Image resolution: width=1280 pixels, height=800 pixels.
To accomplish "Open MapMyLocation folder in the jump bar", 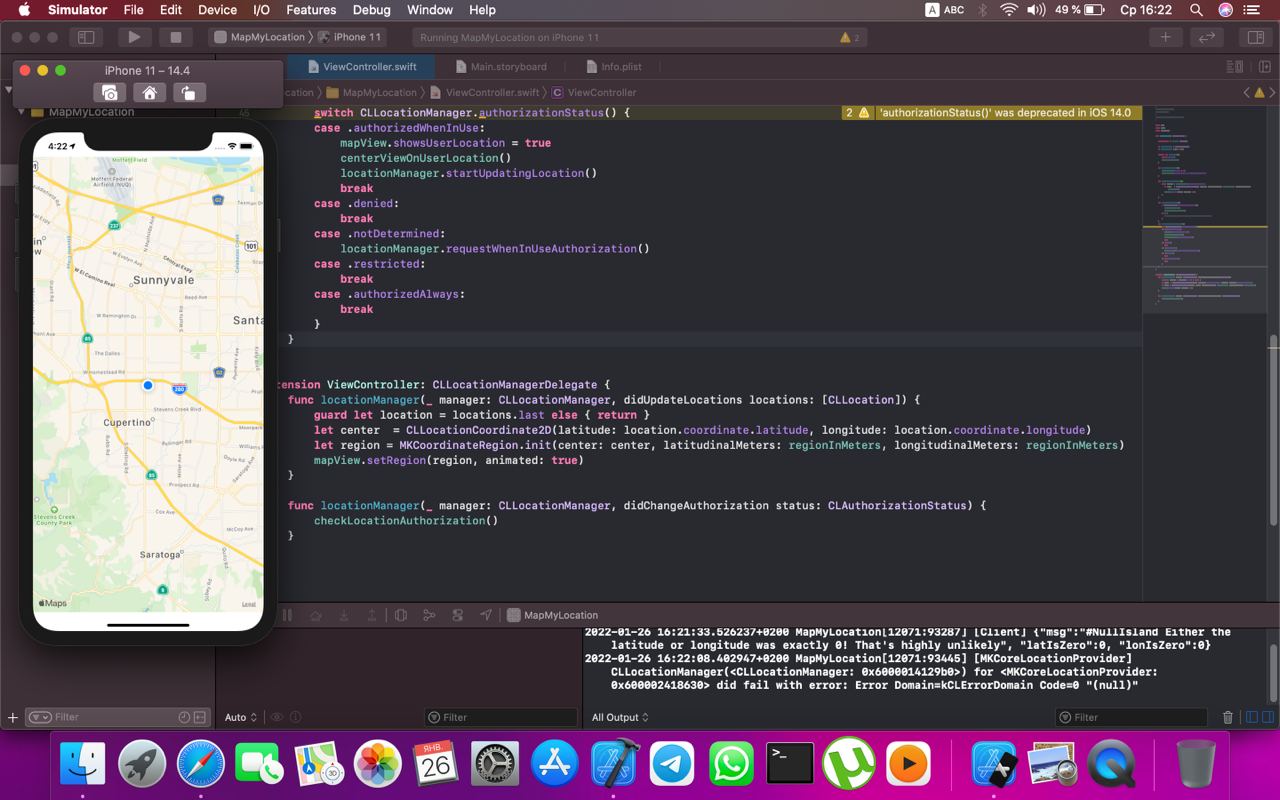I will click(x=372, y=92).
